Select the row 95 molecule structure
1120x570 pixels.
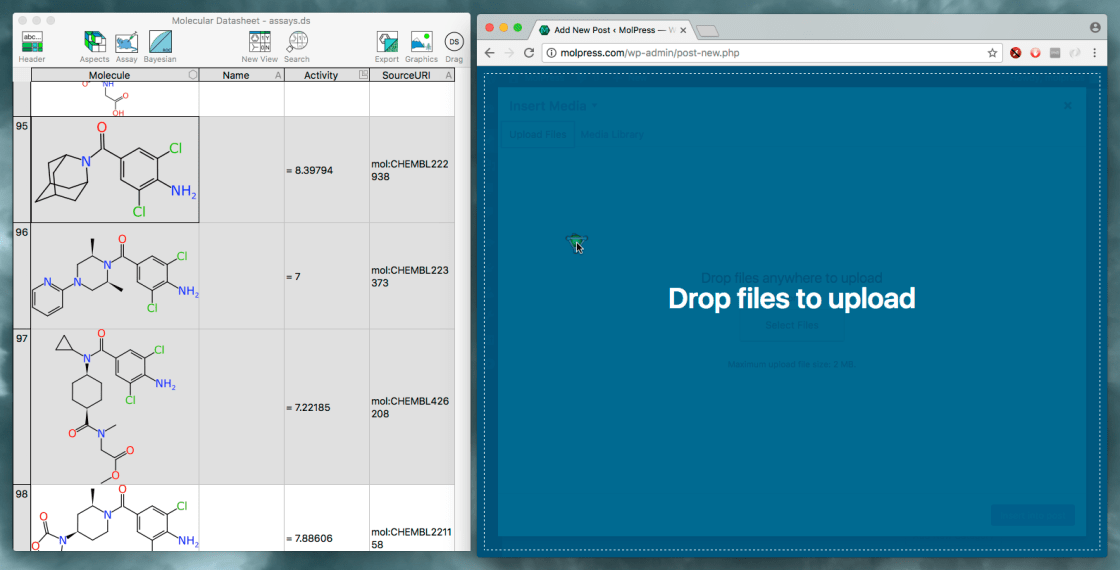point(115,169)
